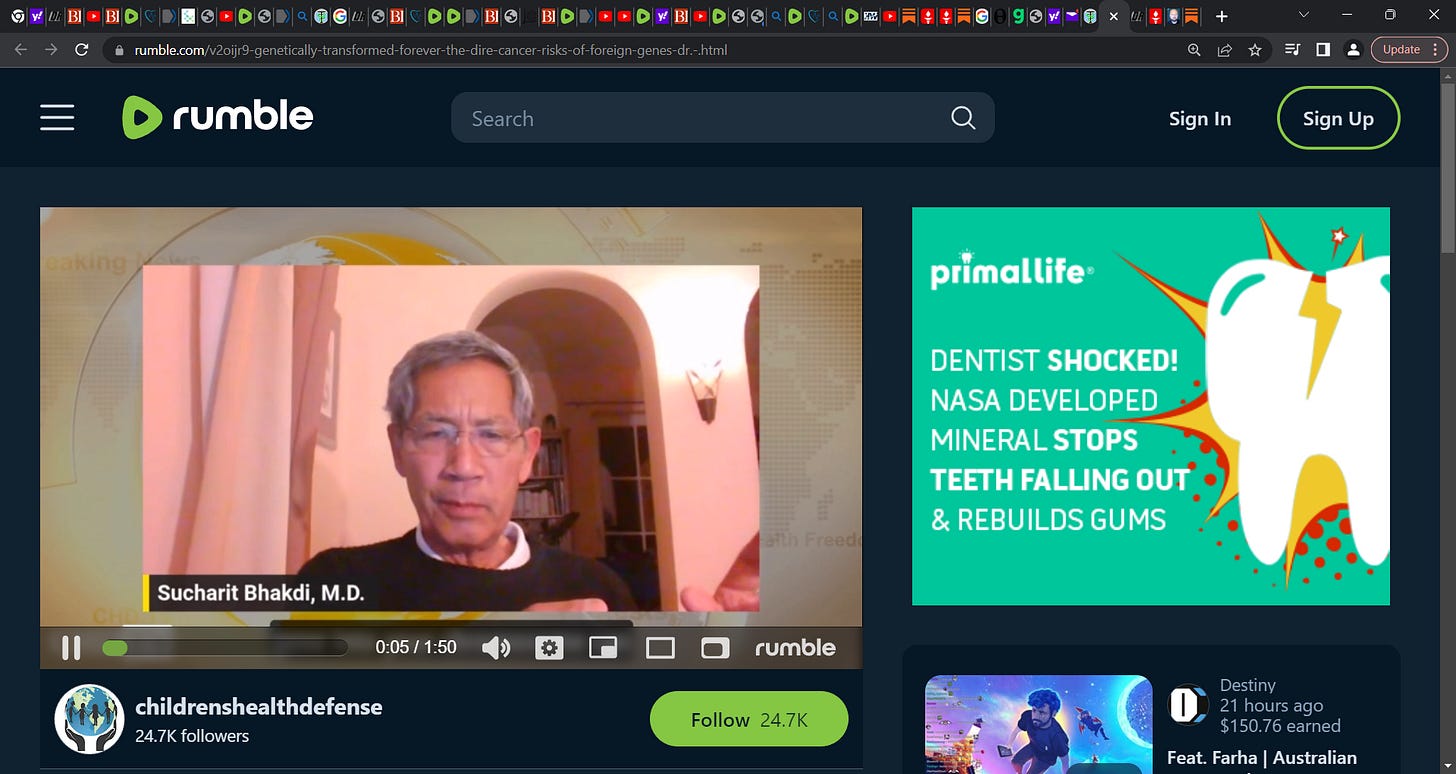
Task: Enter fullscreen video mode
Action: 715,648
